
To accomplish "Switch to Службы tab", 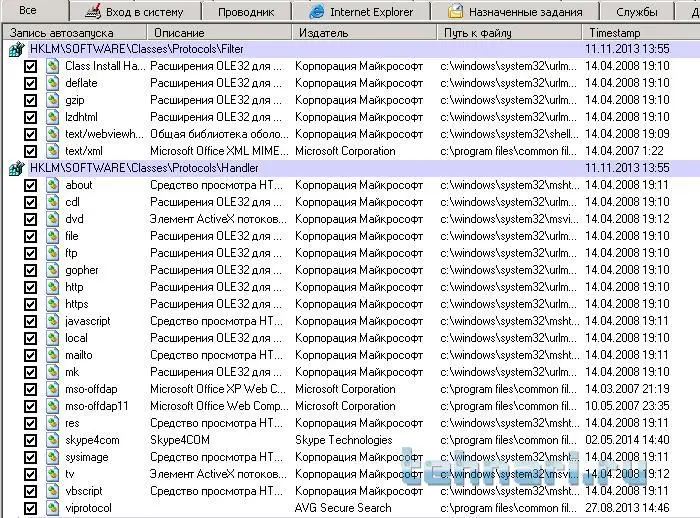I will [637, 12].
